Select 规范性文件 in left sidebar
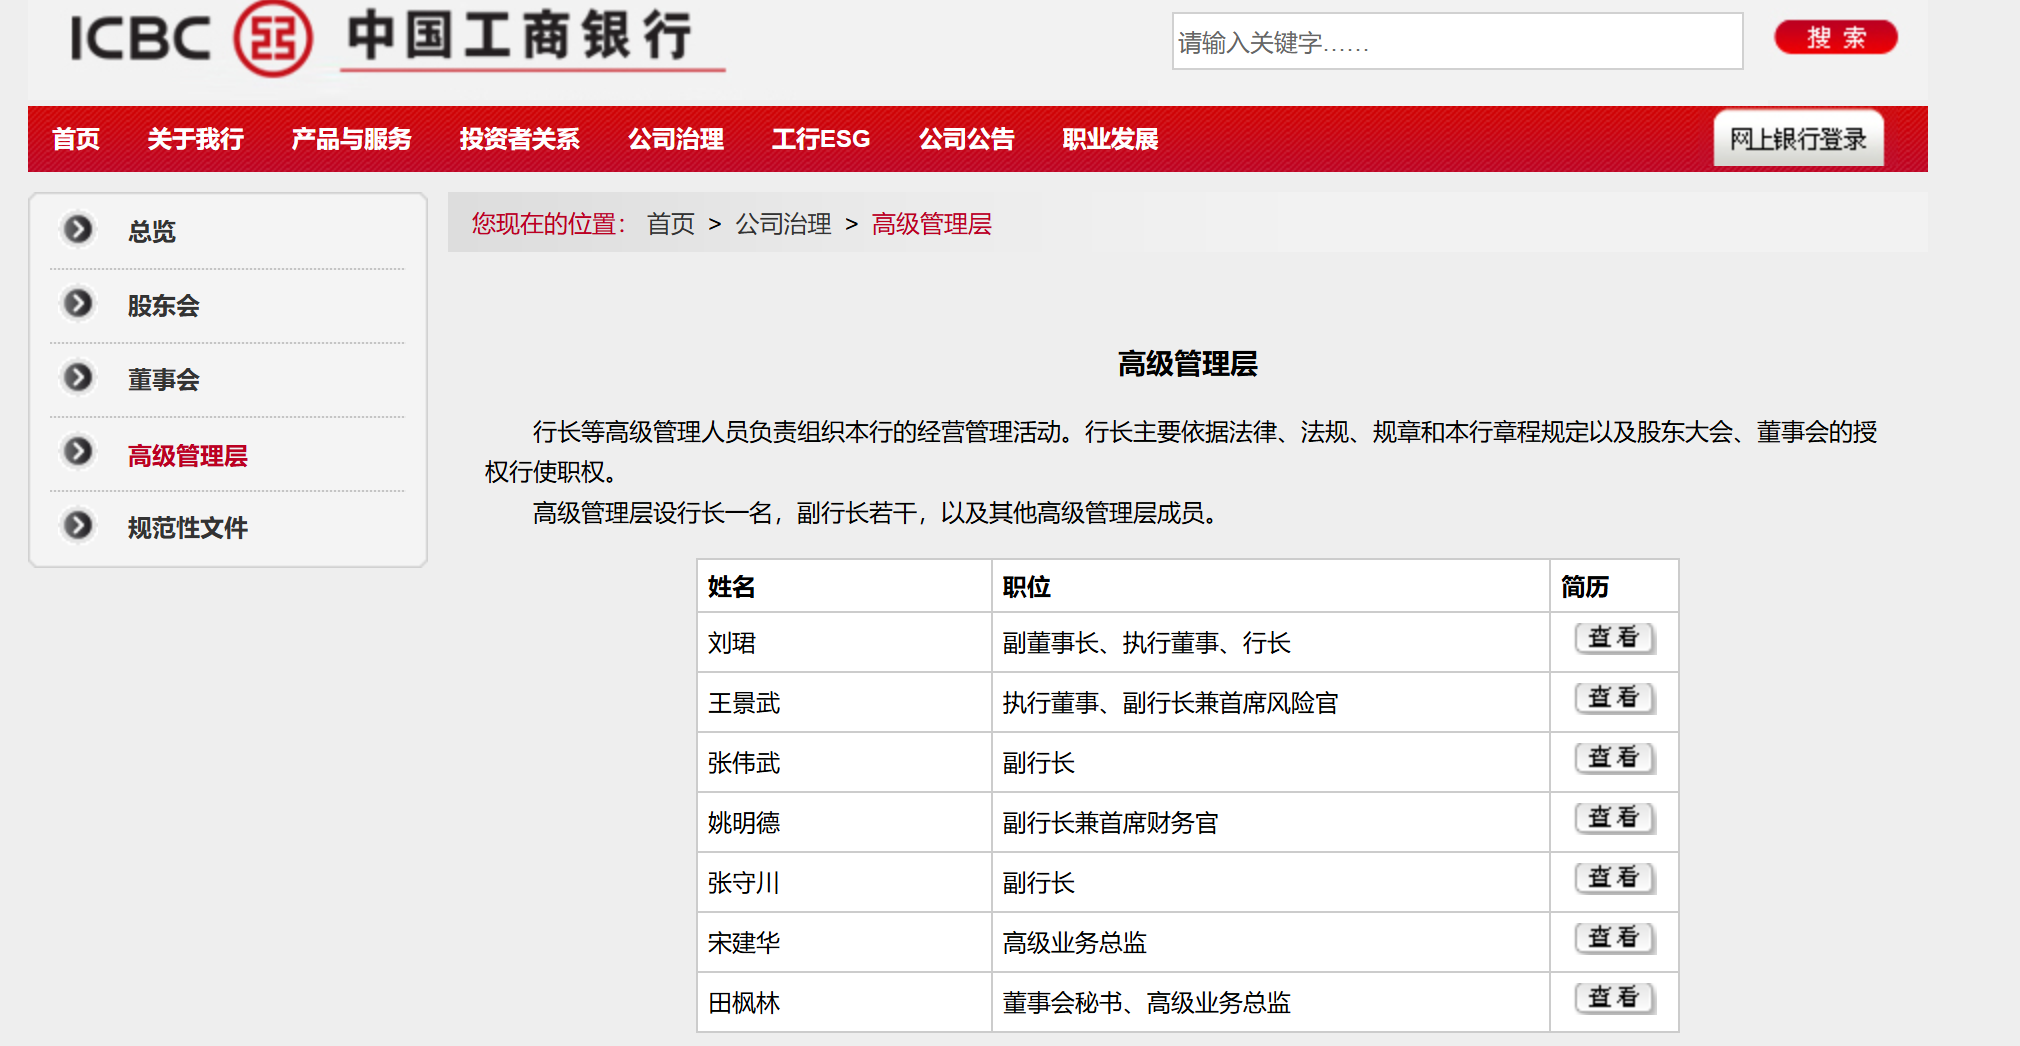Viewport: 2020px width, 1046px height. (x=187, y=528)
